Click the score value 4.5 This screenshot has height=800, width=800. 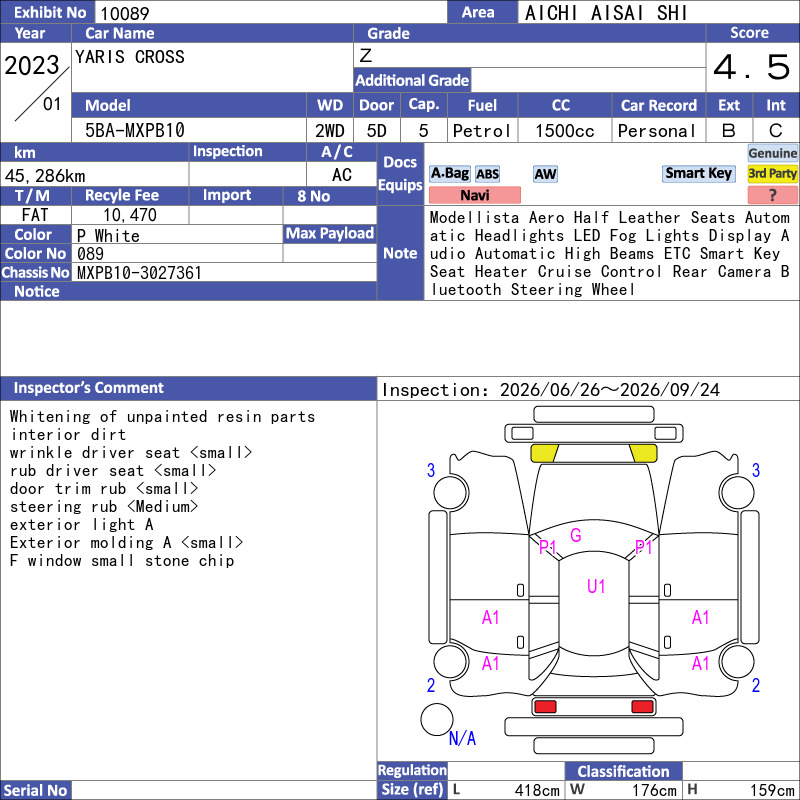[752, 67]
